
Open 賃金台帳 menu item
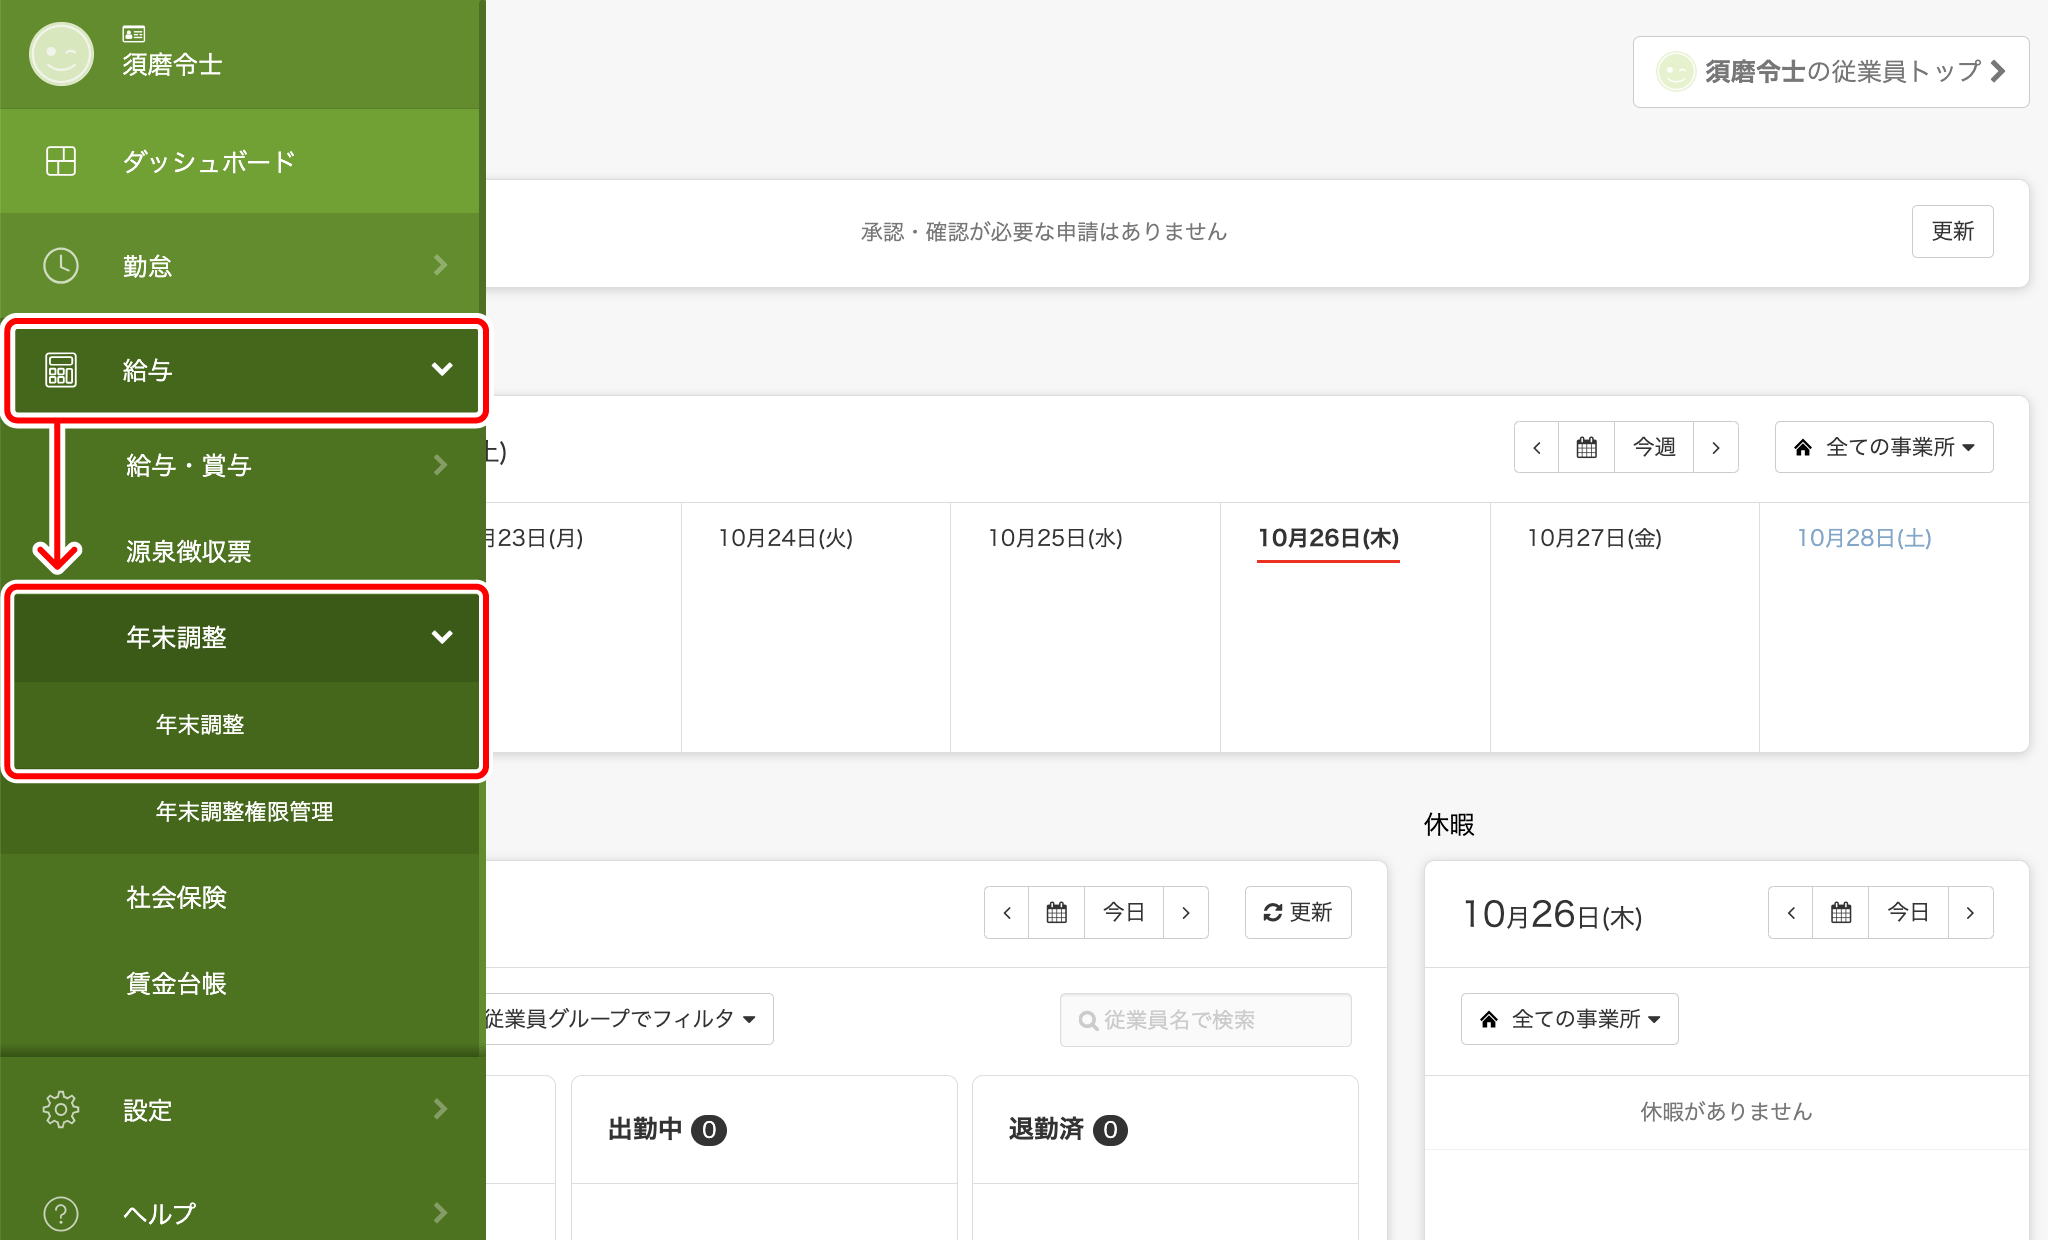(x=240, y=983)
